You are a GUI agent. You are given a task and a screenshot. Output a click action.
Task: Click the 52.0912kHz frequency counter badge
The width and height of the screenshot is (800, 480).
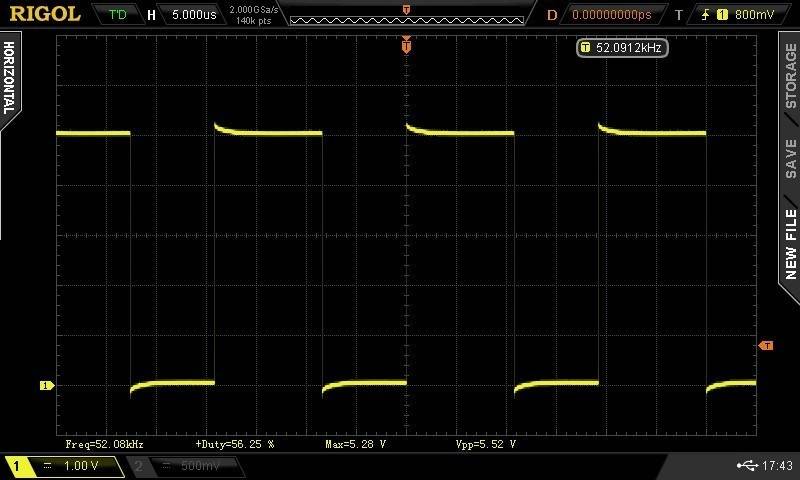point(623,47)
